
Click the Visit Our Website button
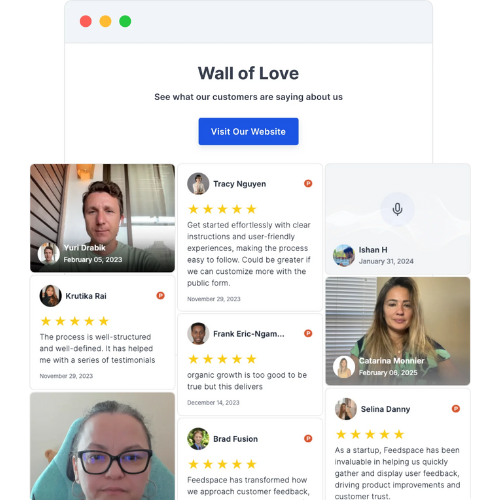click(x=248, y=131)
